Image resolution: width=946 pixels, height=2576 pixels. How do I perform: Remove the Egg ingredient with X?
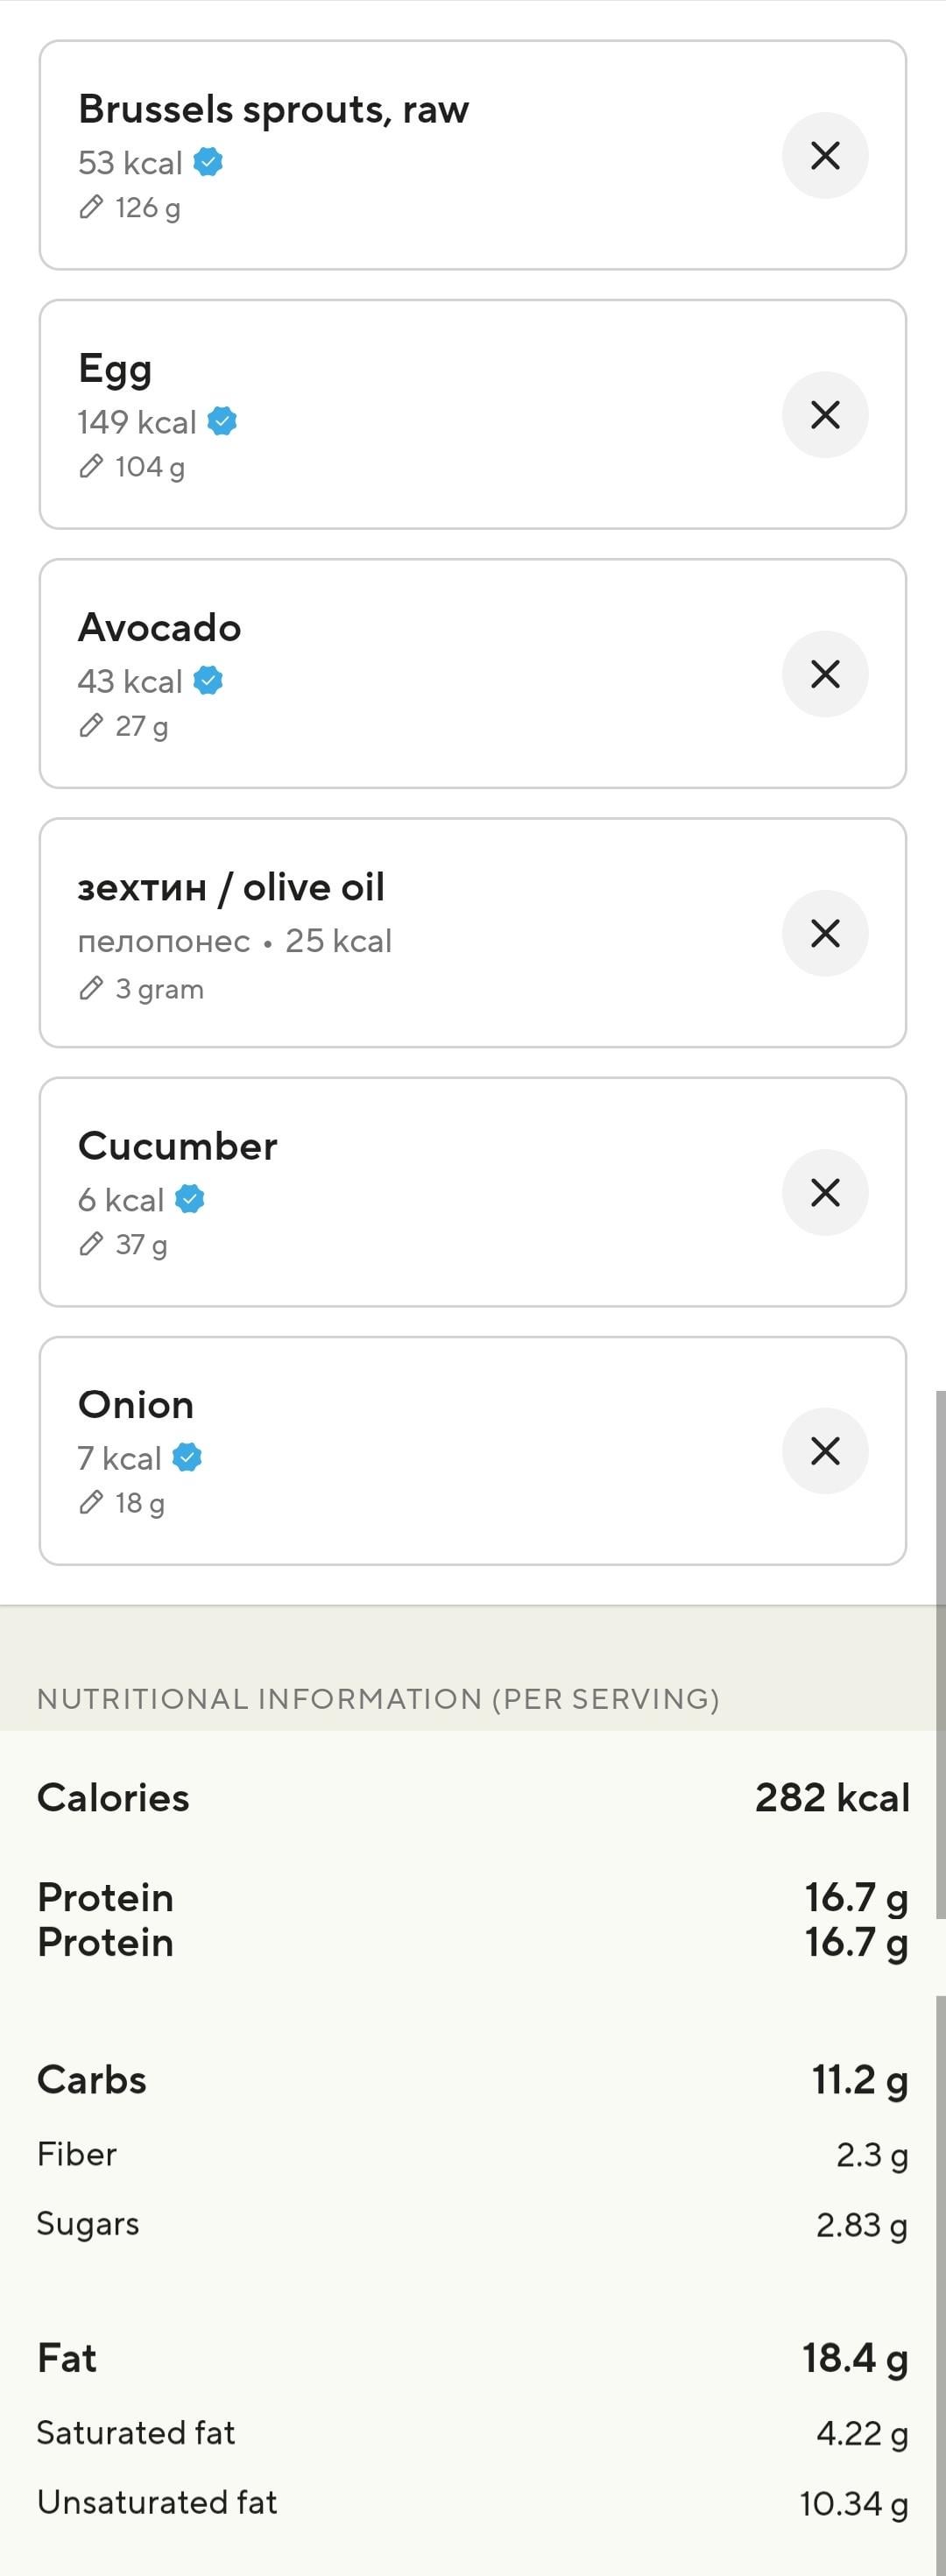tap(824, 414)
